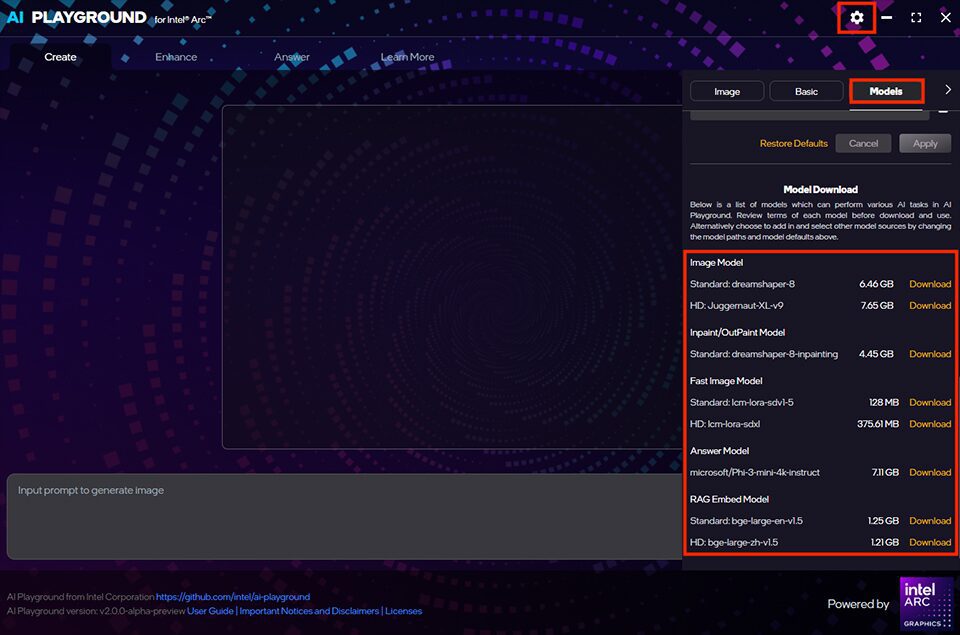Download the Juggernaut-XL-v9 HD model
This screenshot has height=635, width=960.
point(929,306)
